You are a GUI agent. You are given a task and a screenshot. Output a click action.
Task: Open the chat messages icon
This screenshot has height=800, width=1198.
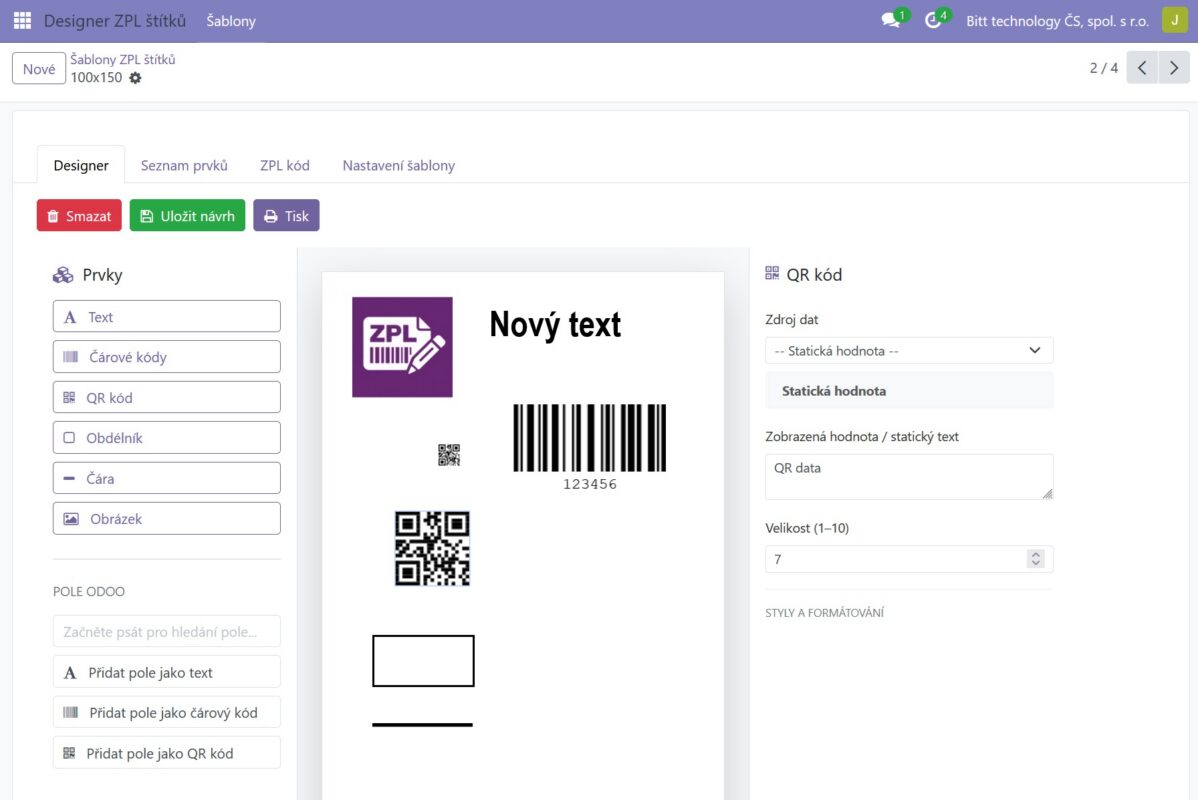pos(891,20)
